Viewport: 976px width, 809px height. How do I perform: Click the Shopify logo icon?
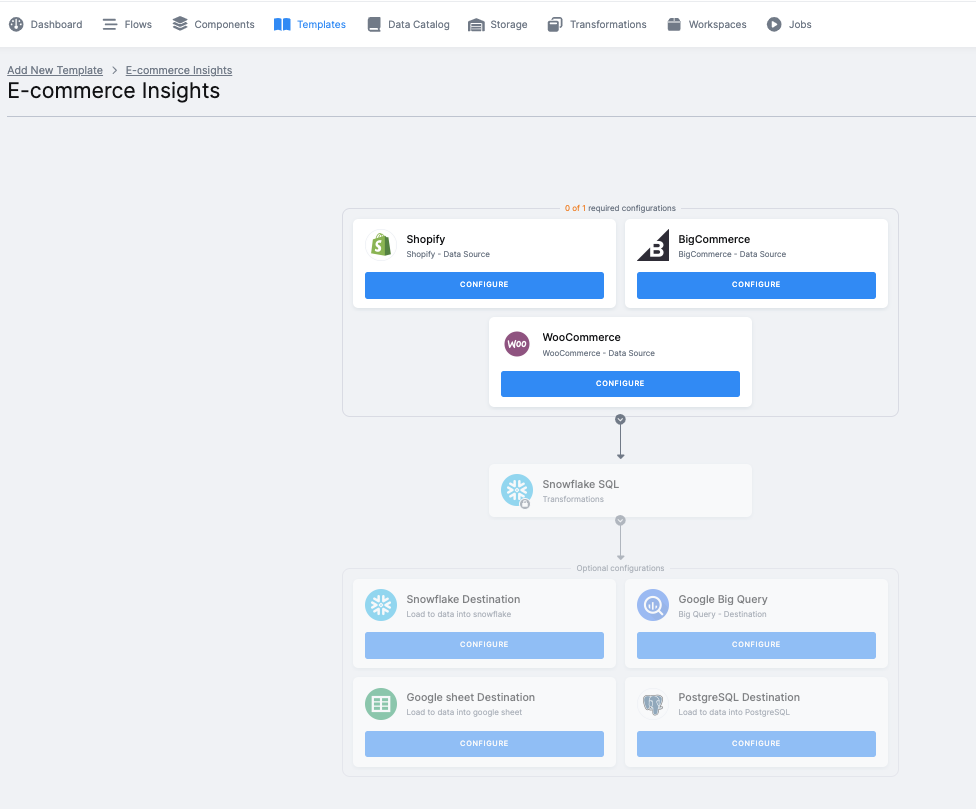[381, 244]
